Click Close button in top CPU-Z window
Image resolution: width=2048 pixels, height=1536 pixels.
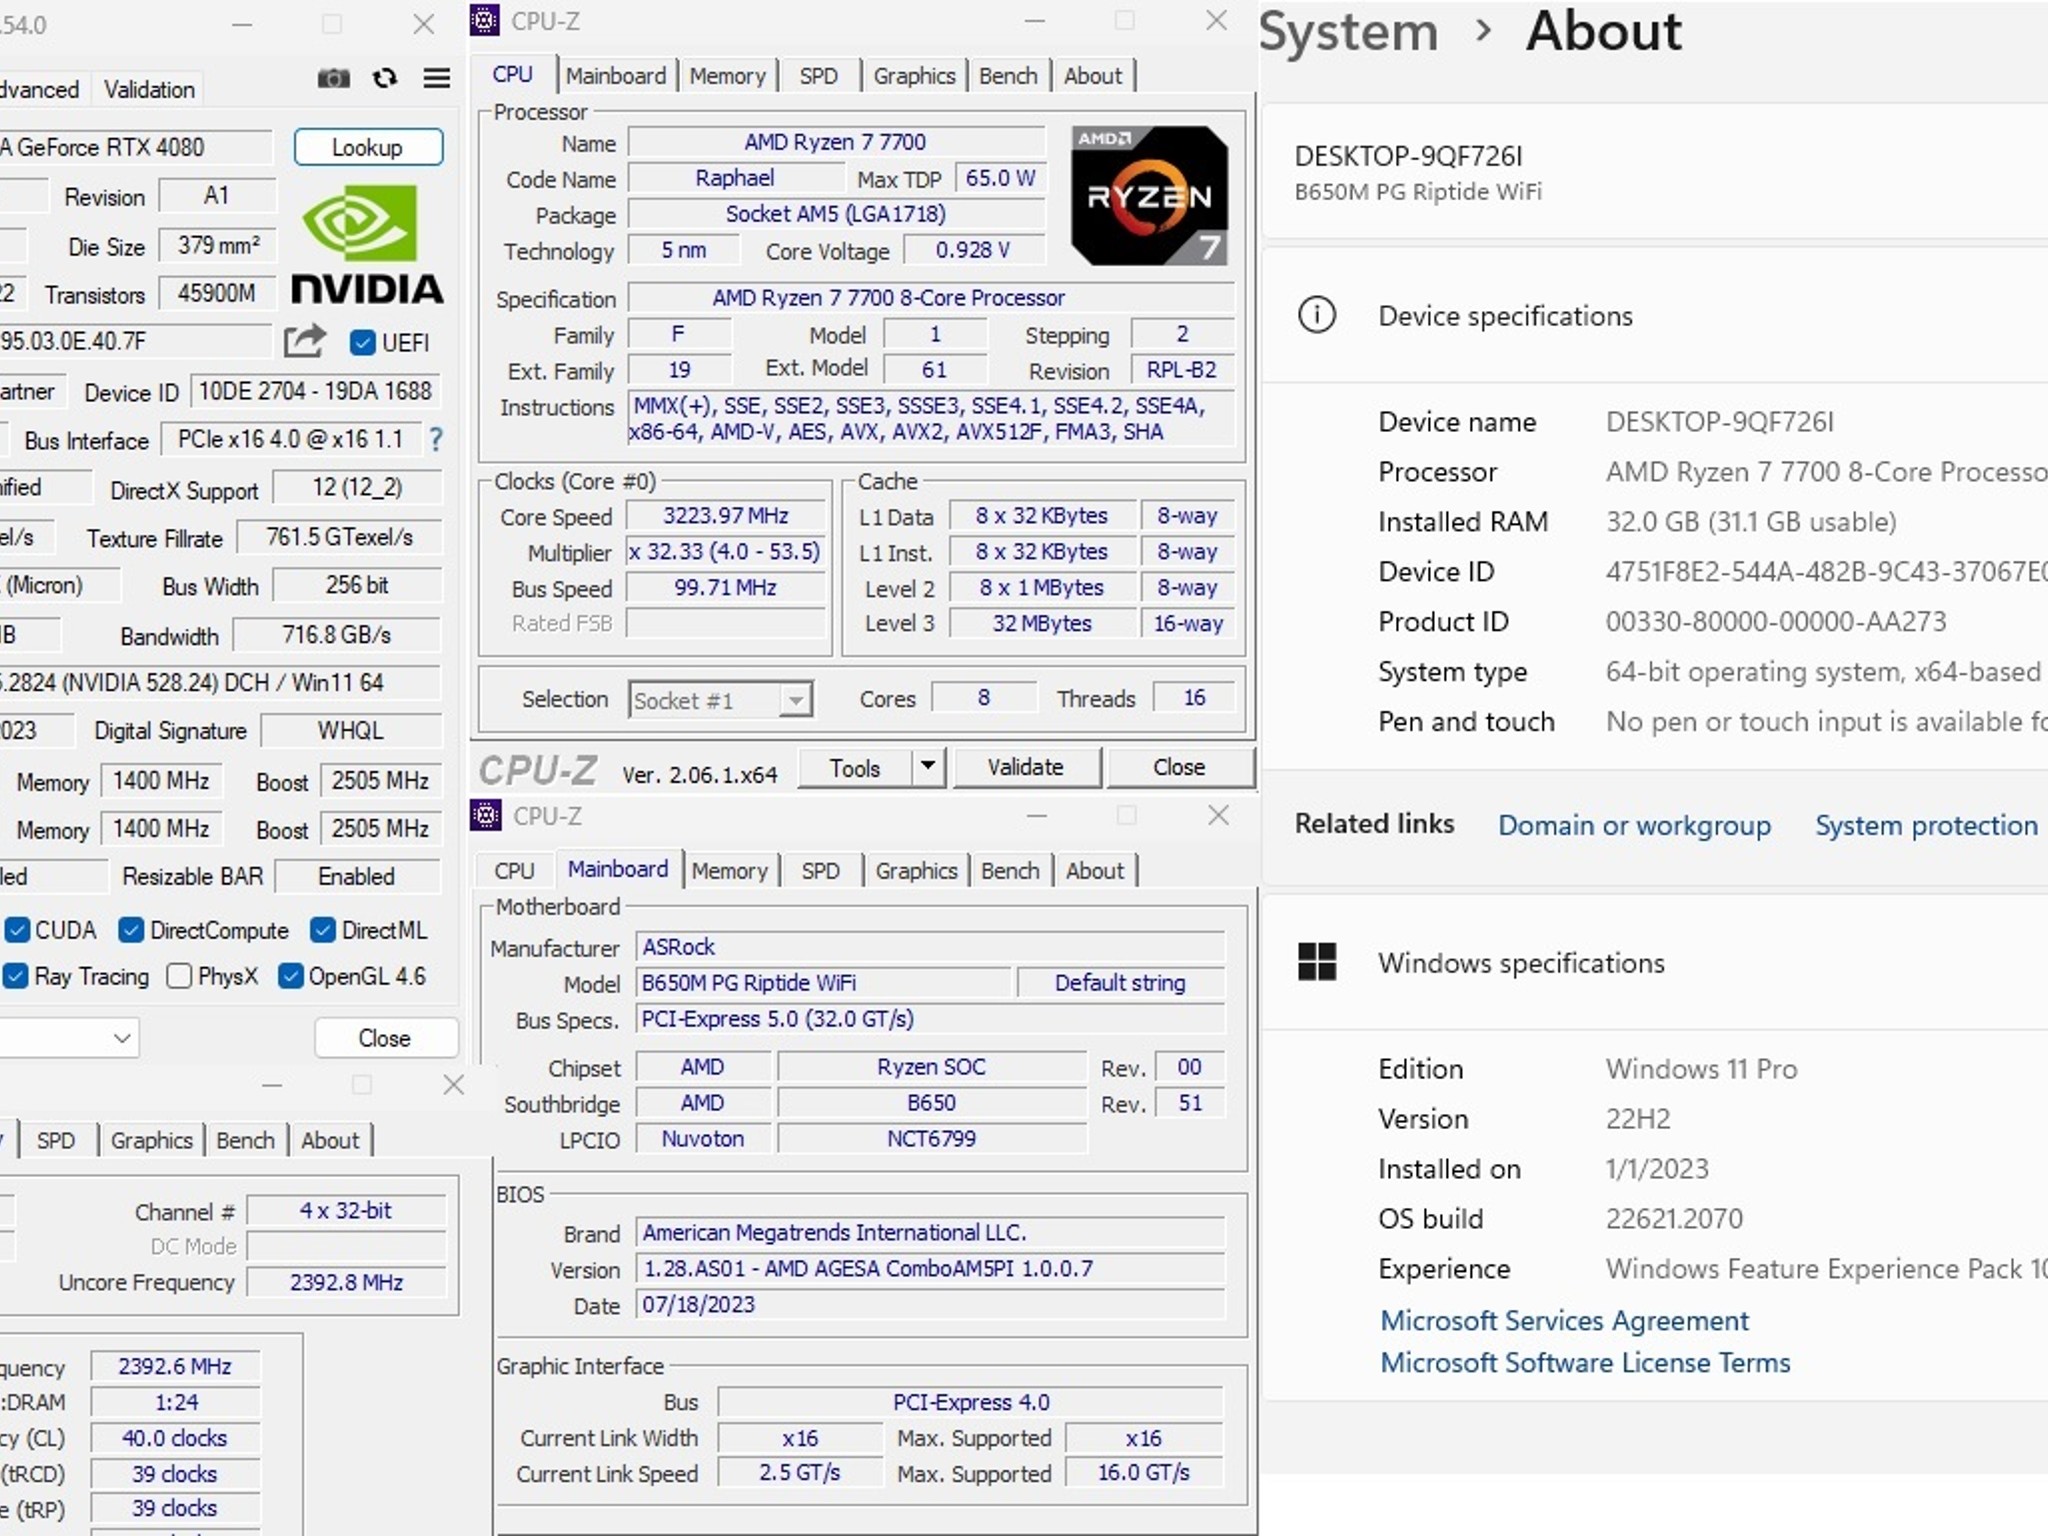coord(1179,767)
